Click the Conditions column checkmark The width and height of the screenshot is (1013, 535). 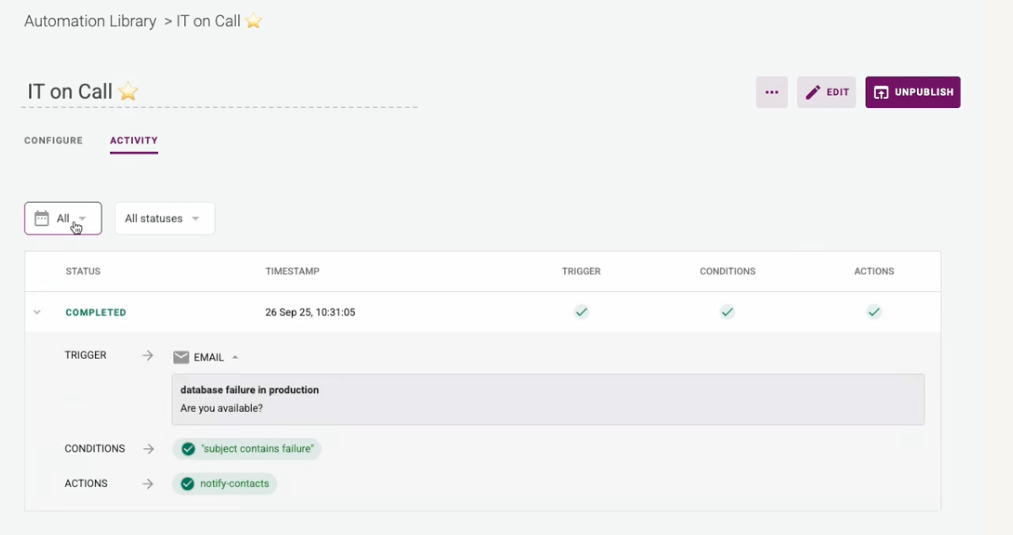727,312
